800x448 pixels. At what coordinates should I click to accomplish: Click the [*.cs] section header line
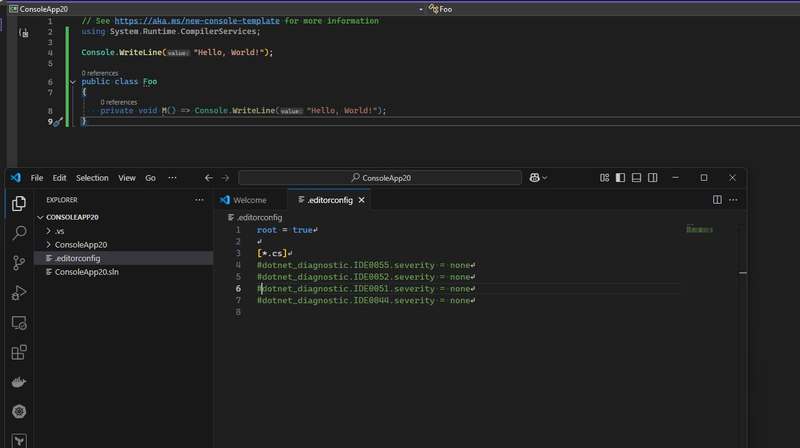pos(274,253)
